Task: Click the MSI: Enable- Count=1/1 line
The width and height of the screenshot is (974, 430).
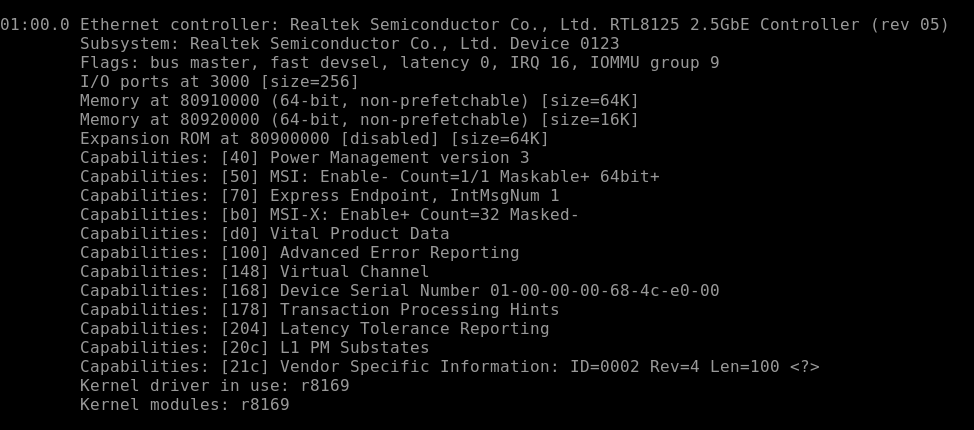Action: [x=370, y=177]
